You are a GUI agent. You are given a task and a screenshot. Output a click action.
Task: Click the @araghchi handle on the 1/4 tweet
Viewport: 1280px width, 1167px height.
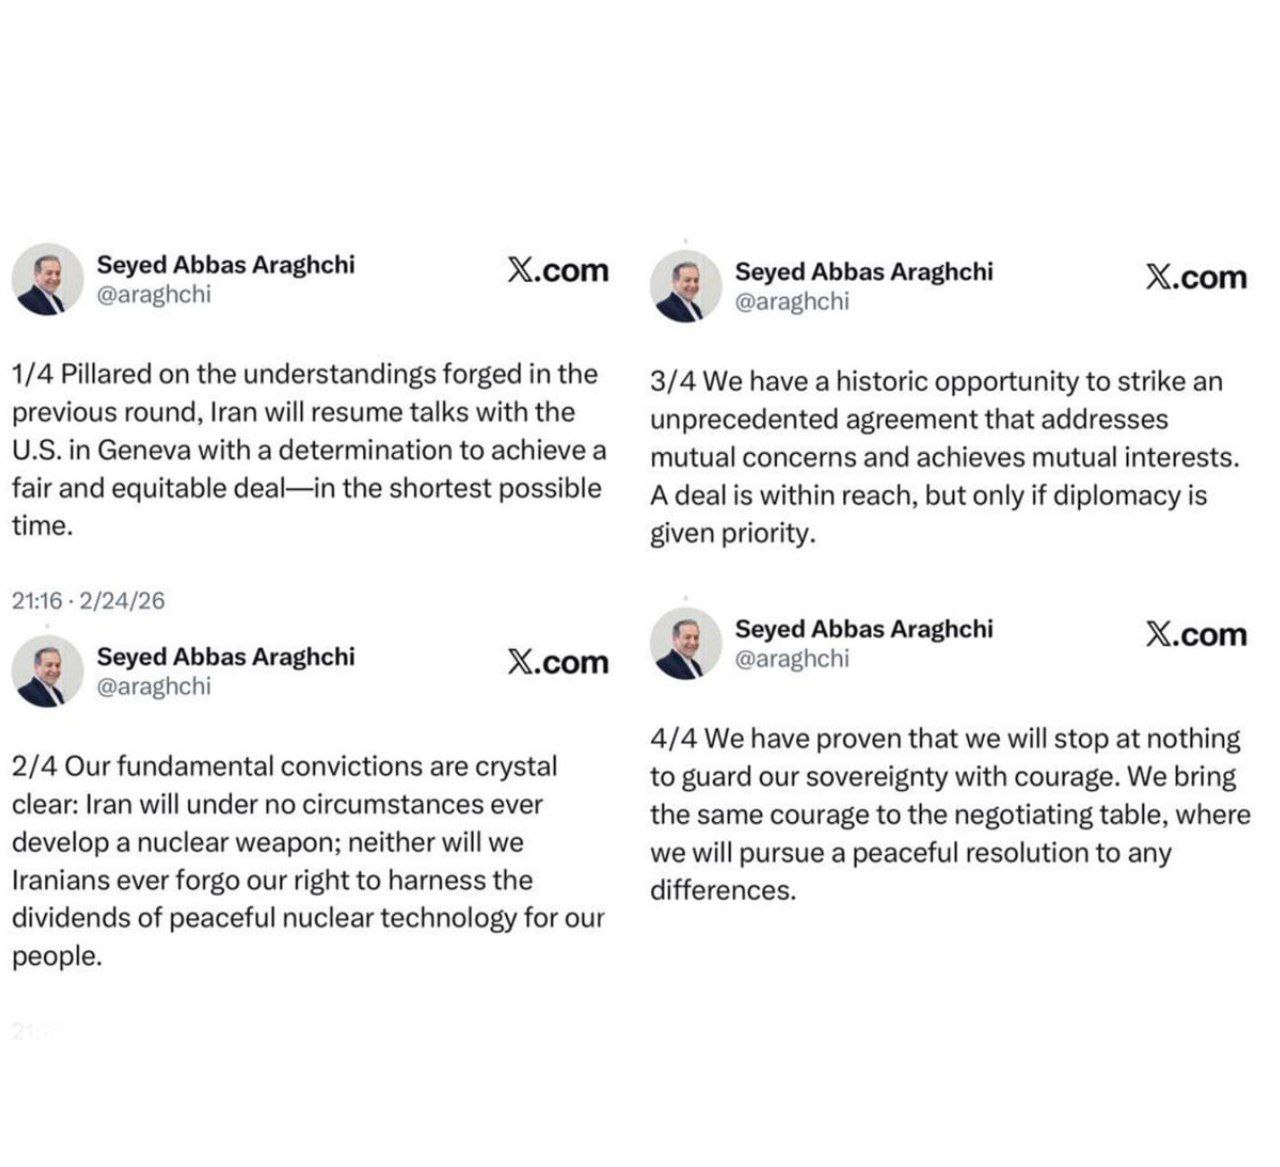tap(154, 294)
